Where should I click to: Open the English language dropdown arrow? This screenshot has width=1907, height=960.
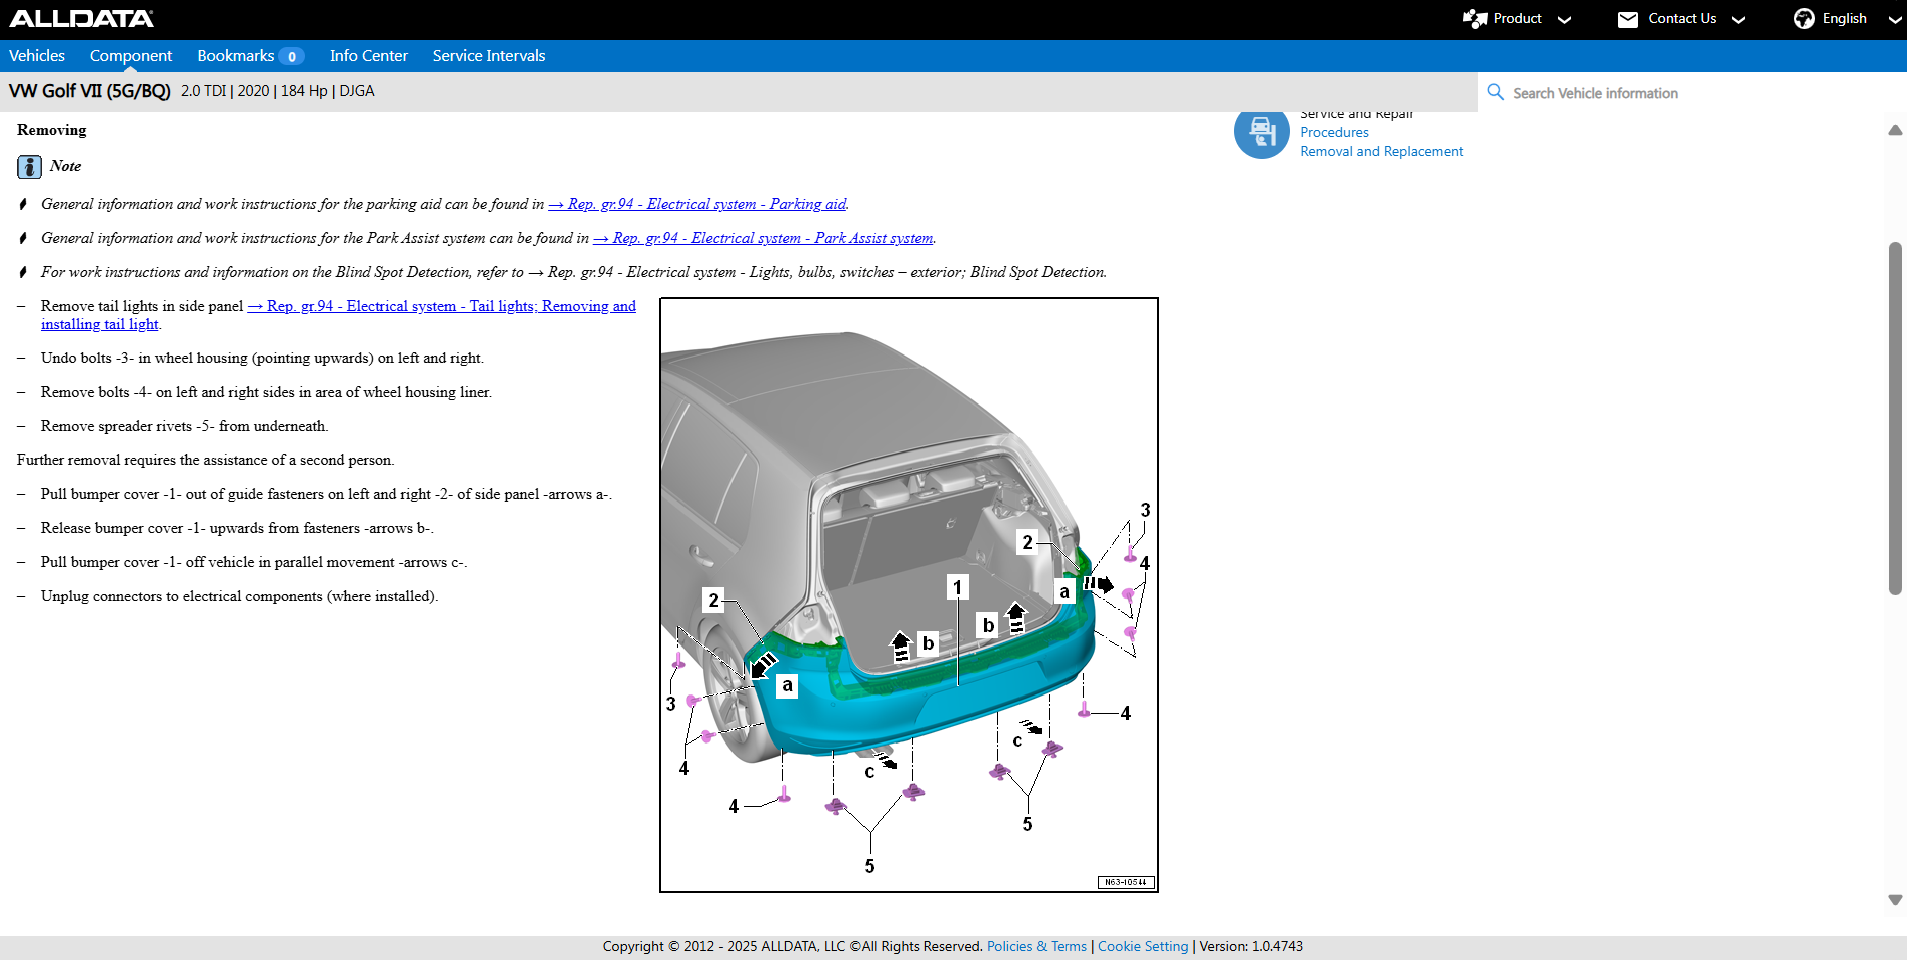click(x=1894, y=20)
